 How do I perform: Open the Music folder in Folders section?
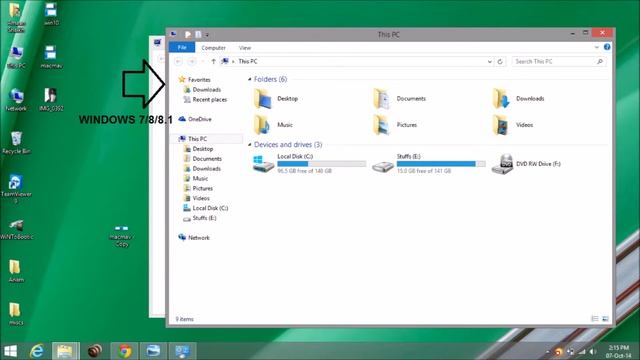point(263,125)
